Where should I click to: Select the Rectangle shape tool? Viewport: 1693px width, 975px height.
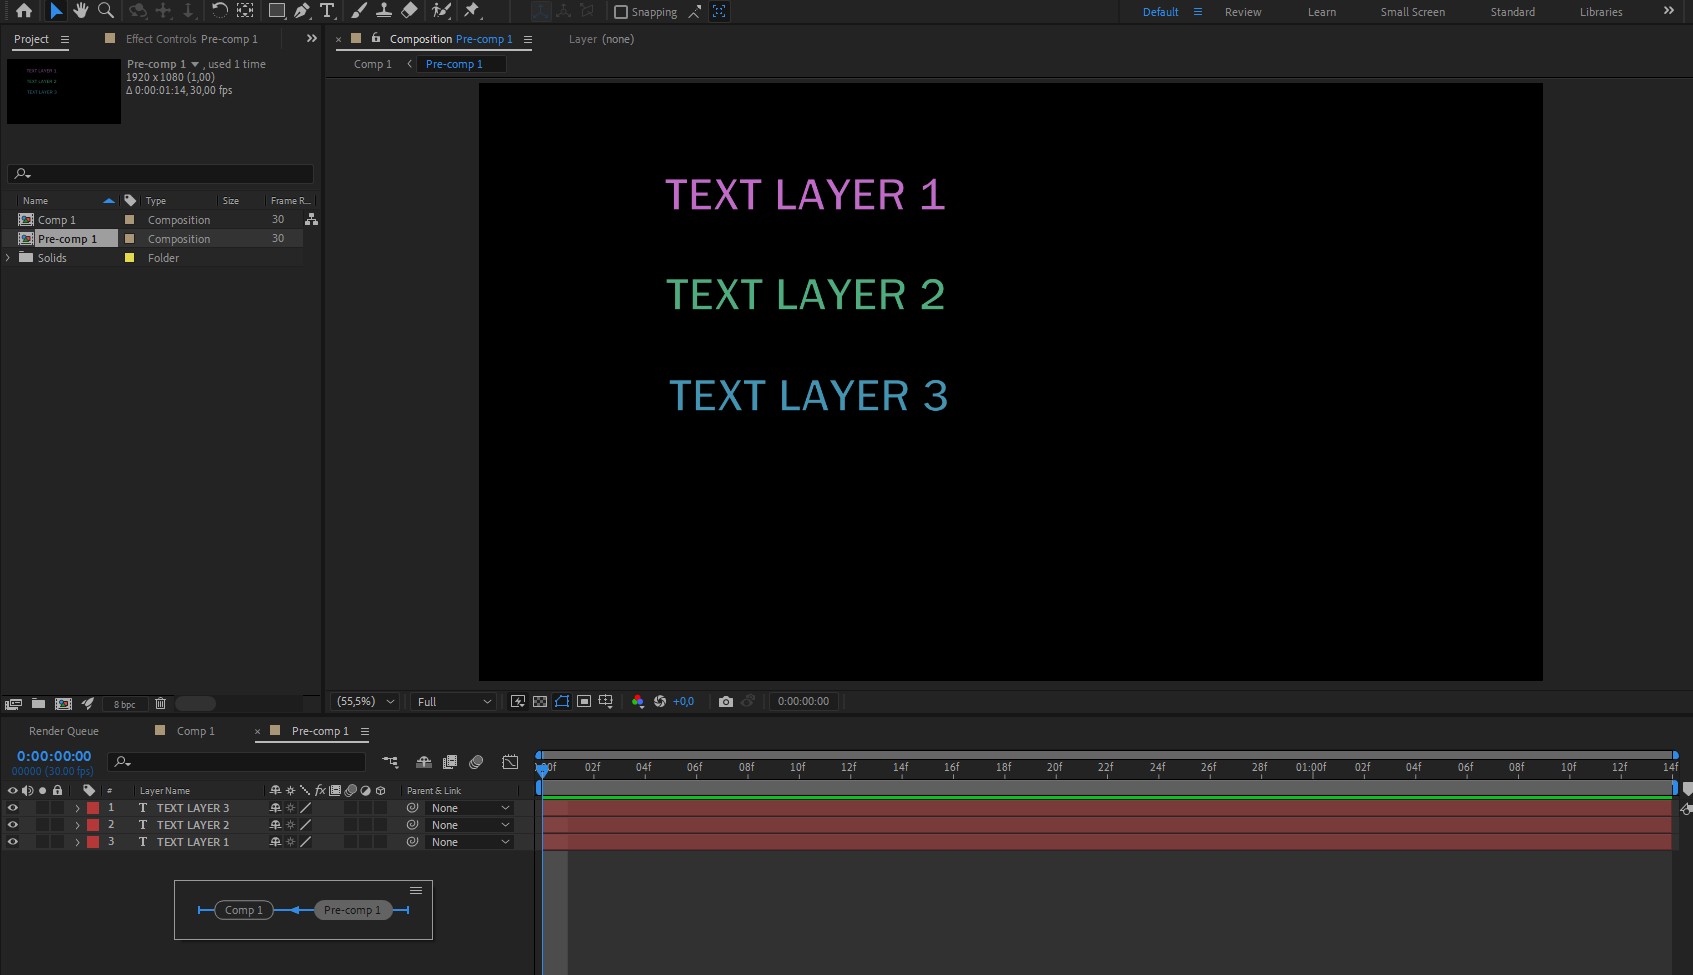(277, 11)
